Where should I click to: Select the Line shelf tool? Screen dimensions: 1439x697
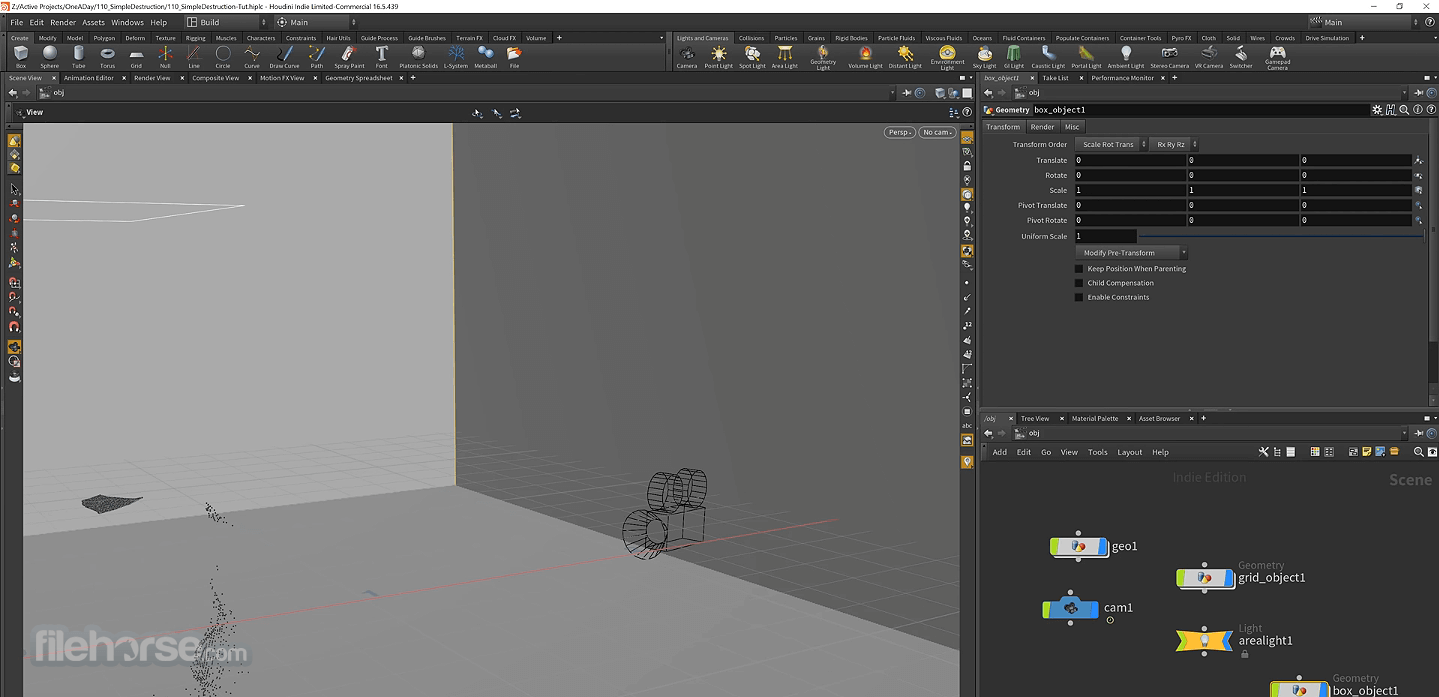click(x=194, y=56)
